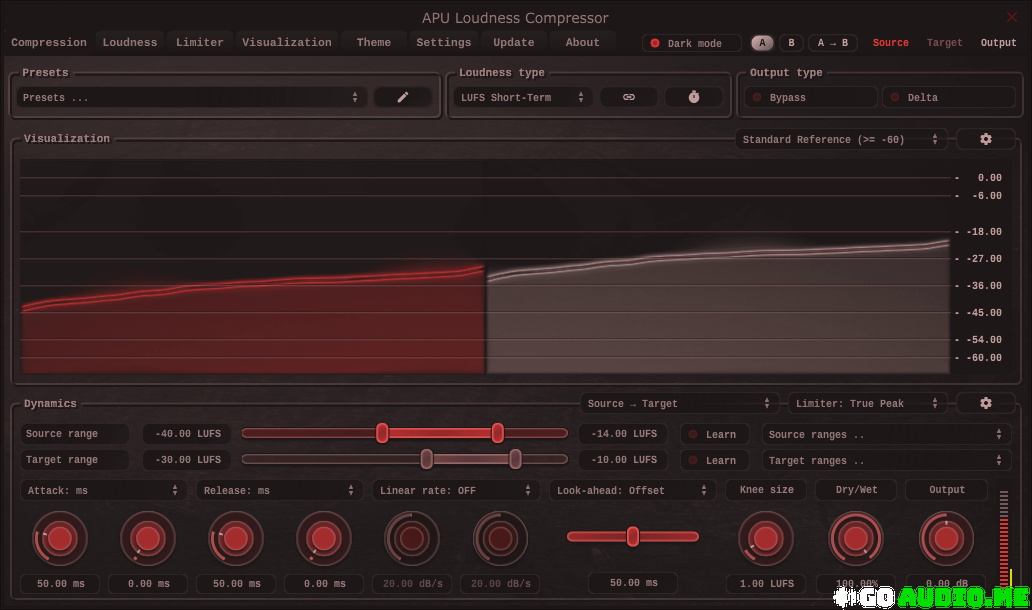Click the Source range slider upper handle

[498, 433]
